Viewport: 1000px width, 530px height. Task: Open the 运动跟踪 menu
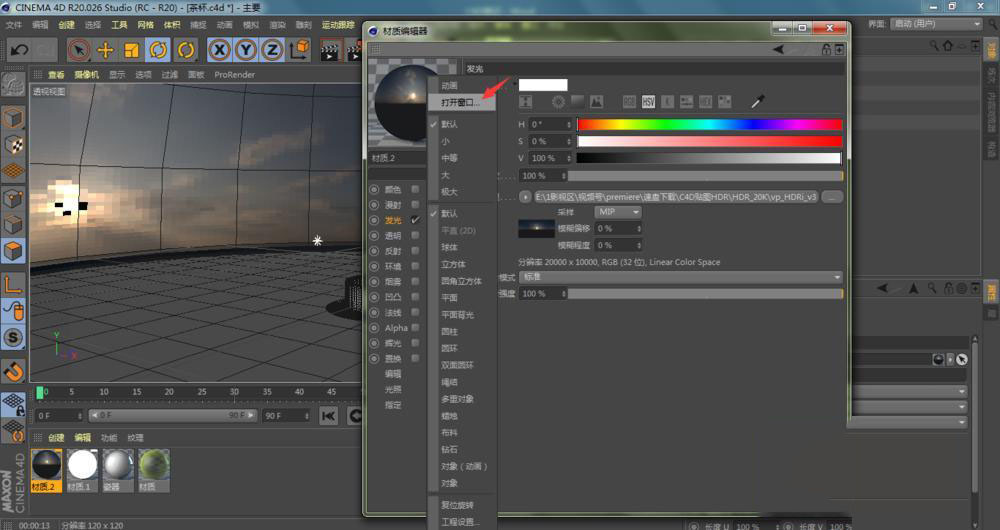338,25
